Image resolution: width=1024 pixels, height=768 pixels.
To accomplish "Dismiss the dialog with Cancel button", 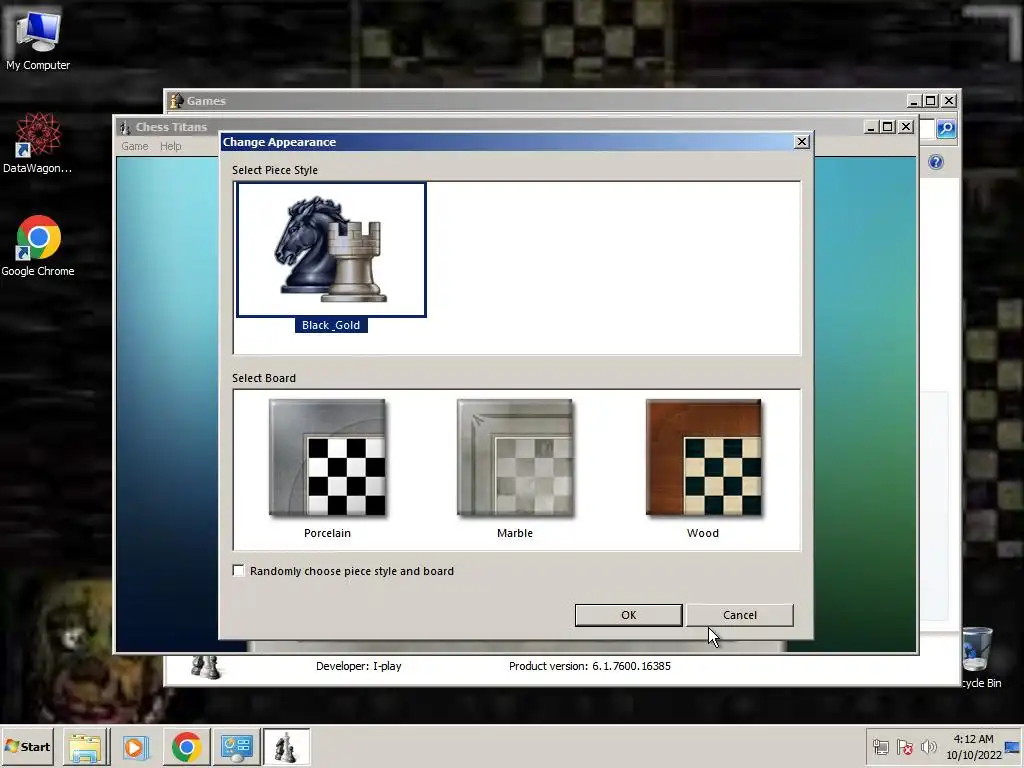I will tap(740, 615).
